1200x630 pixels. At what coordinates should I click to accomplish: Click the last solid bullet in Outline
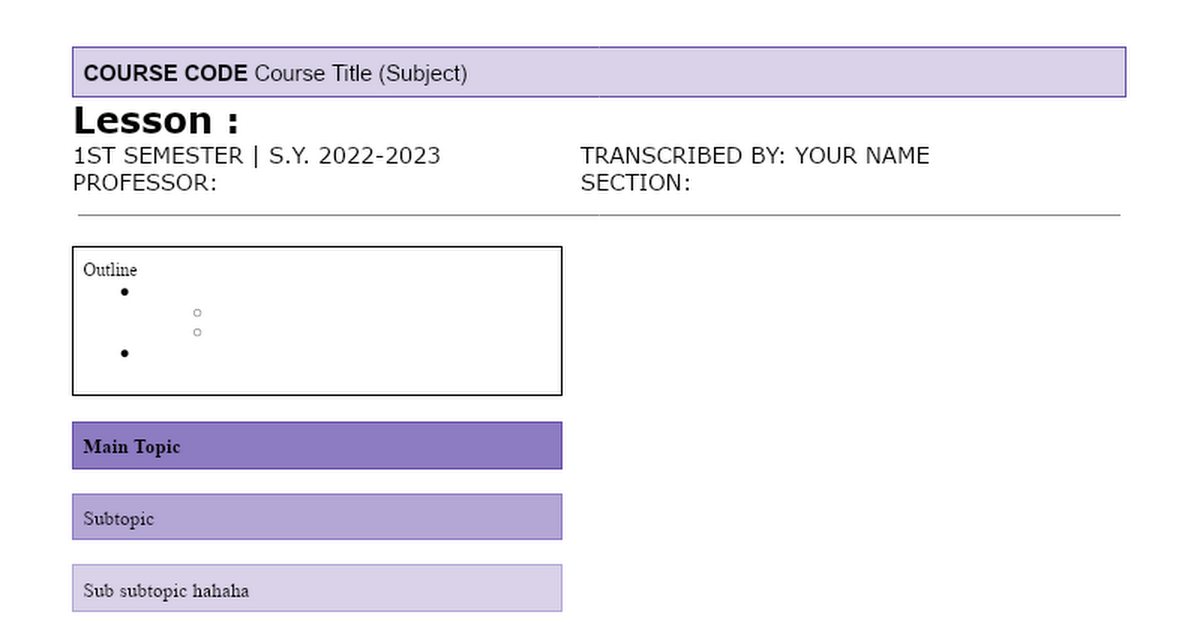tap(124, 353)
